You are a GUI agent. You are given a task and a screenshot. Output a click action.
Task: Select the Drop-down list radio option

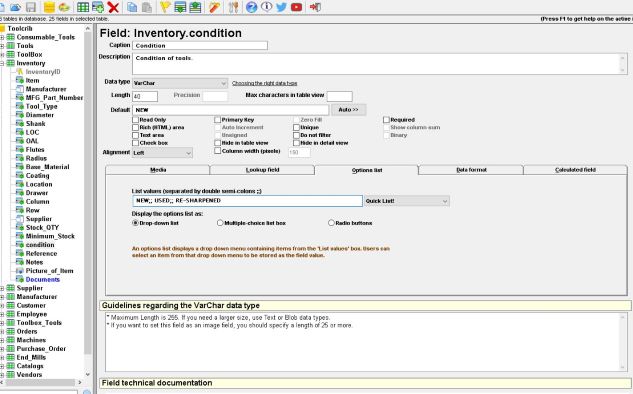(x=135, y=223)
